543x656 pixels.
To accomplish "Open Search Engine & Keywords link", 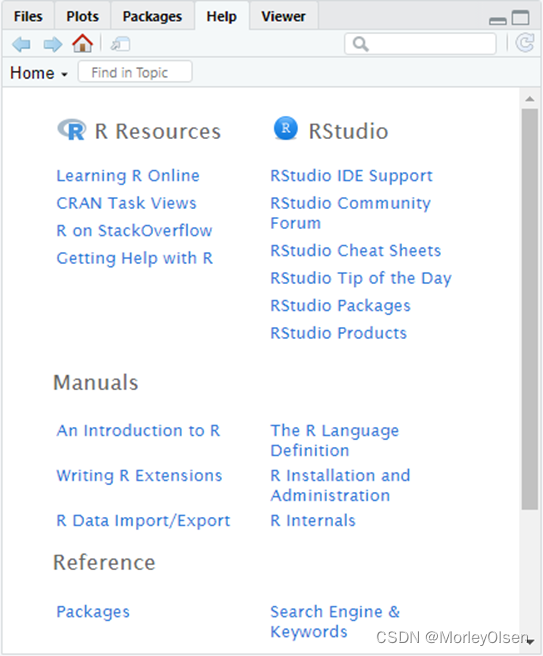I will pos(335,622).
